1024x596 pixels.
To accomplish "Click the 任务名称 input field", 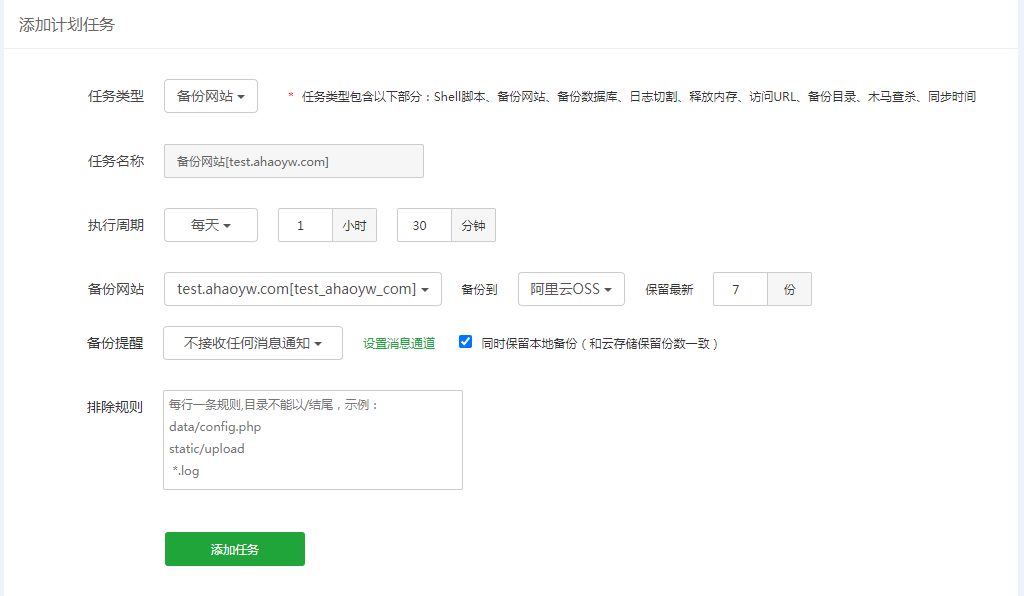I will coord(293,161).
